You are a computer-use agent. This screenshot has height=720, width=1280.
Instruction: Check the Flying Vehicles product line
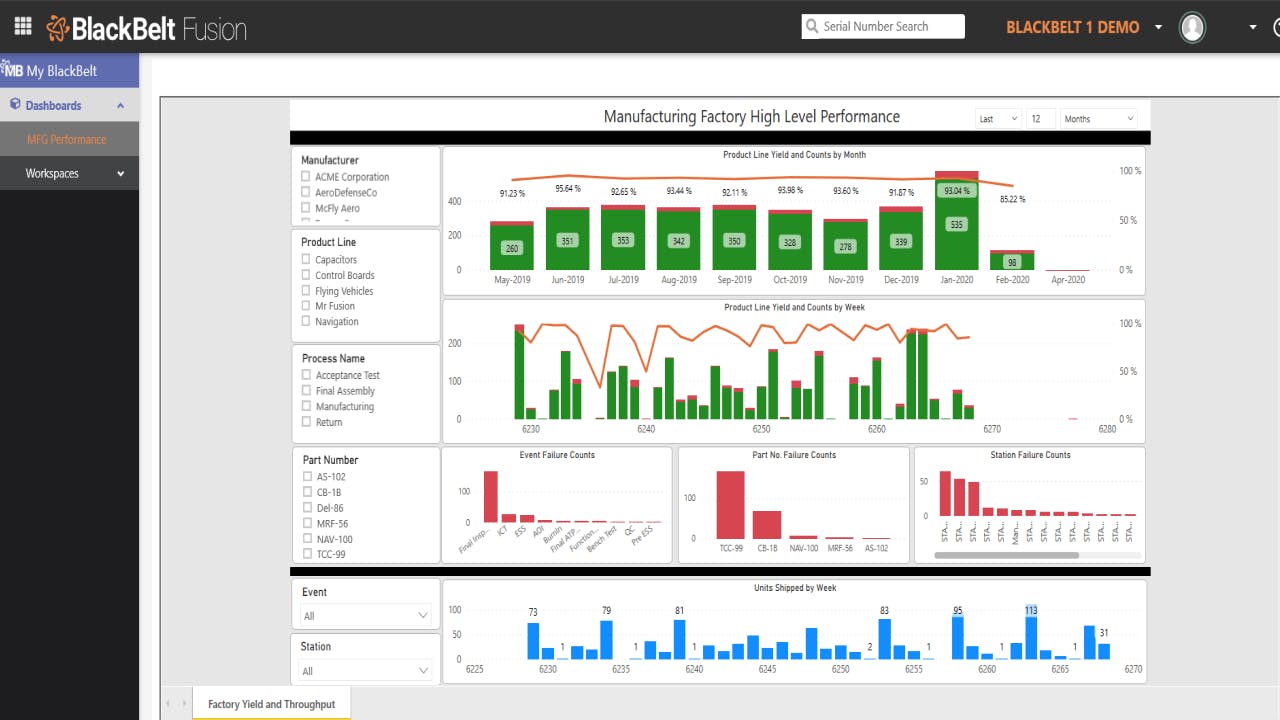[x=306, y=291]
